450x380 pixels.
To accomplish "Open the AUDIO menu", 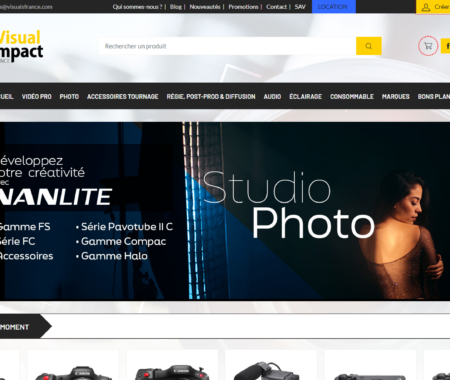I will pos(272,97).
